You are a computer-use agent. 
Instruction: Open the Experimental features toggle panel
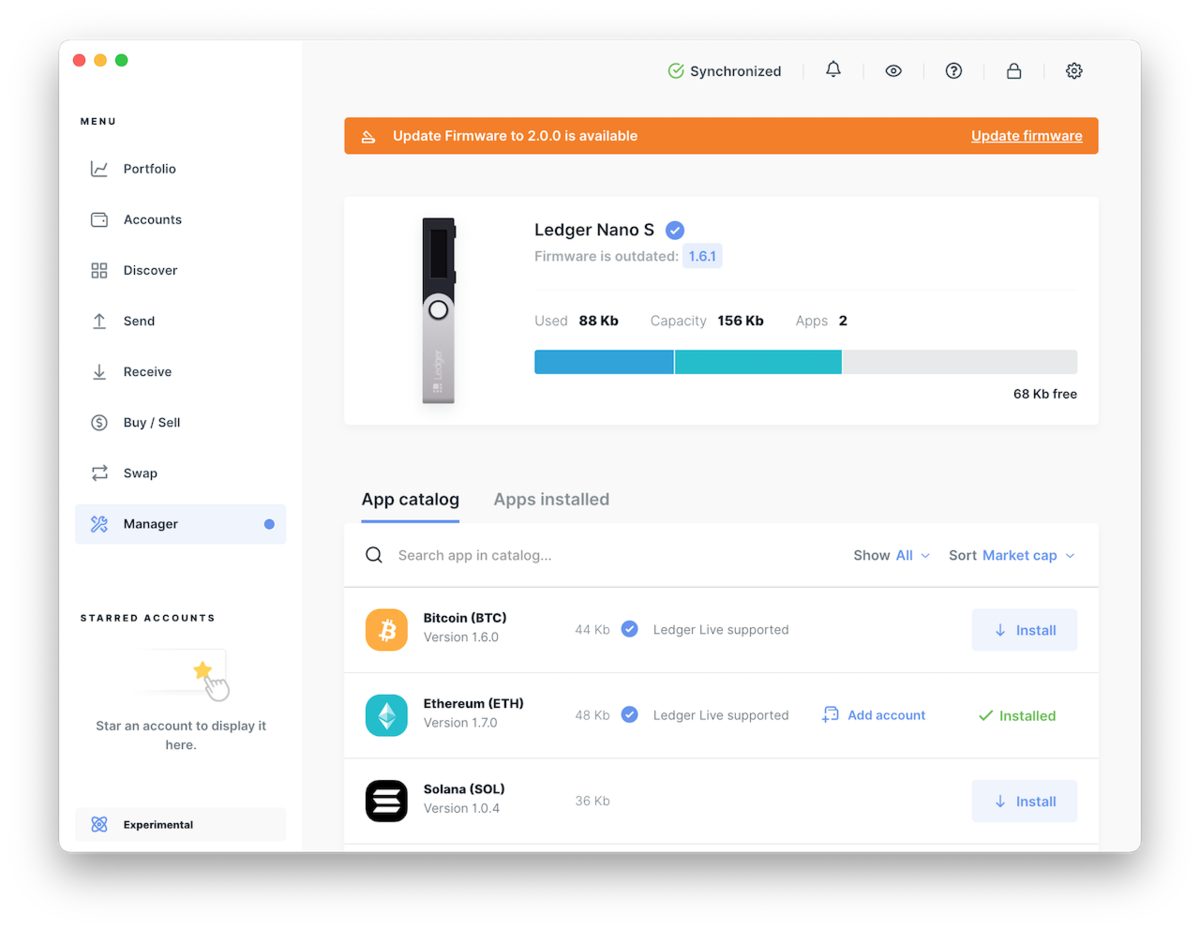click(156, 824)
